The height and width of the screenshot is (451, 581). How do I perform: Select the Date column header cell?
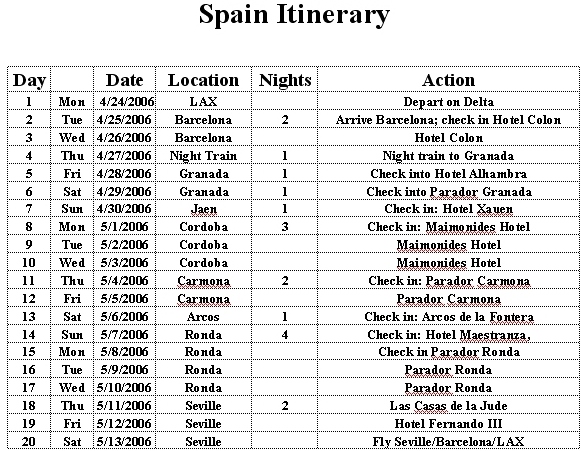pyautogui.click(x=124, y=80)
